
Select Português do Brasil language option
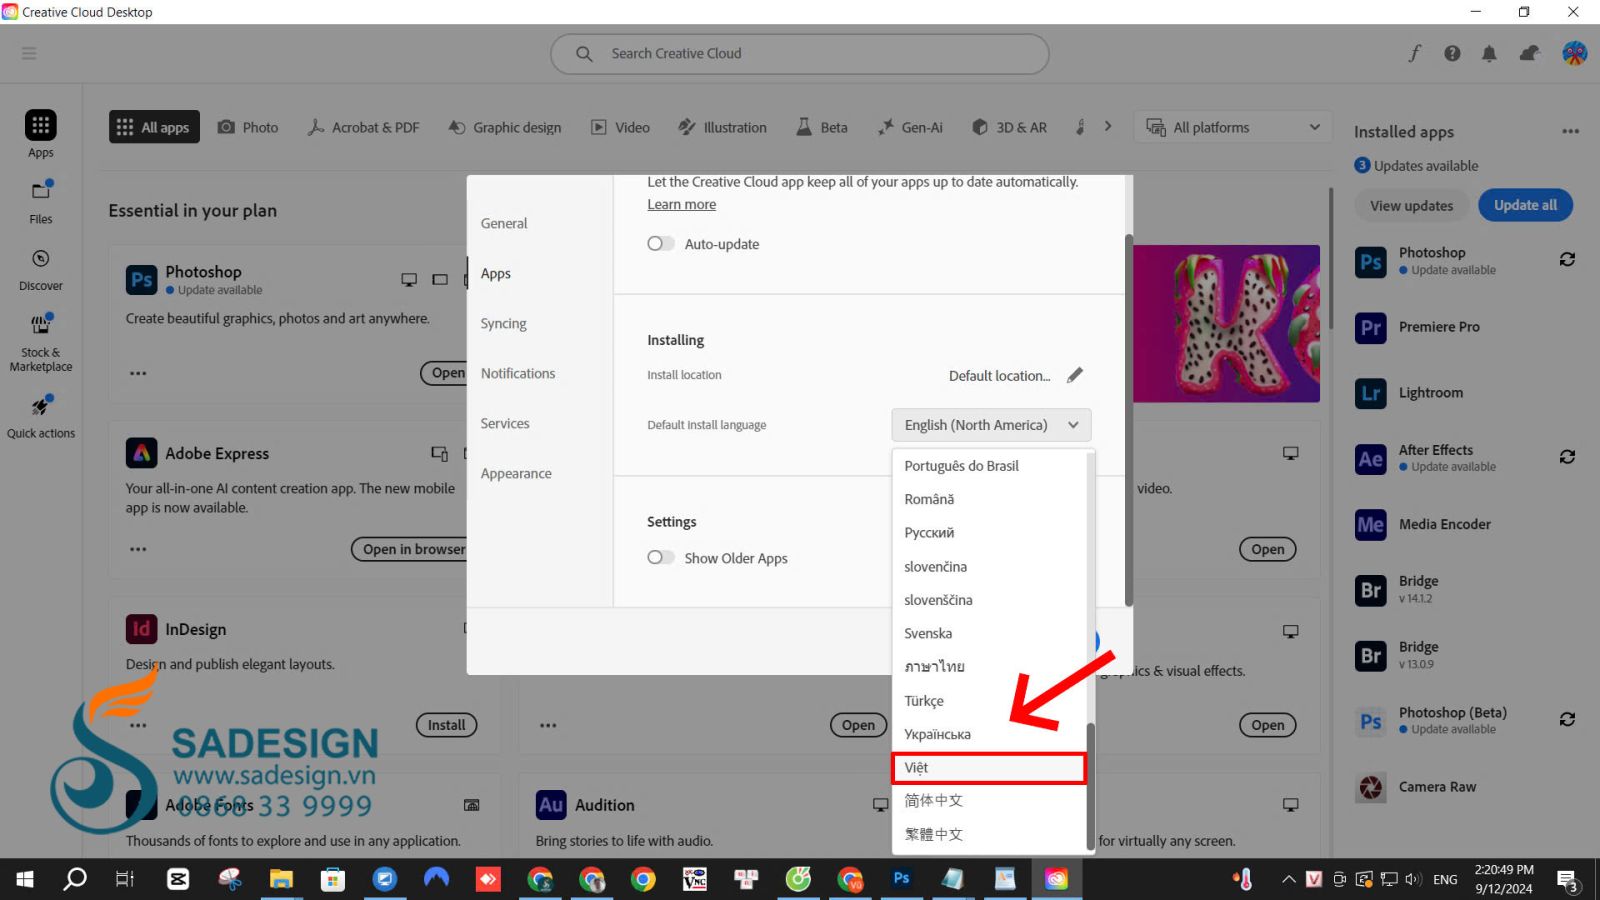point(988,466)
